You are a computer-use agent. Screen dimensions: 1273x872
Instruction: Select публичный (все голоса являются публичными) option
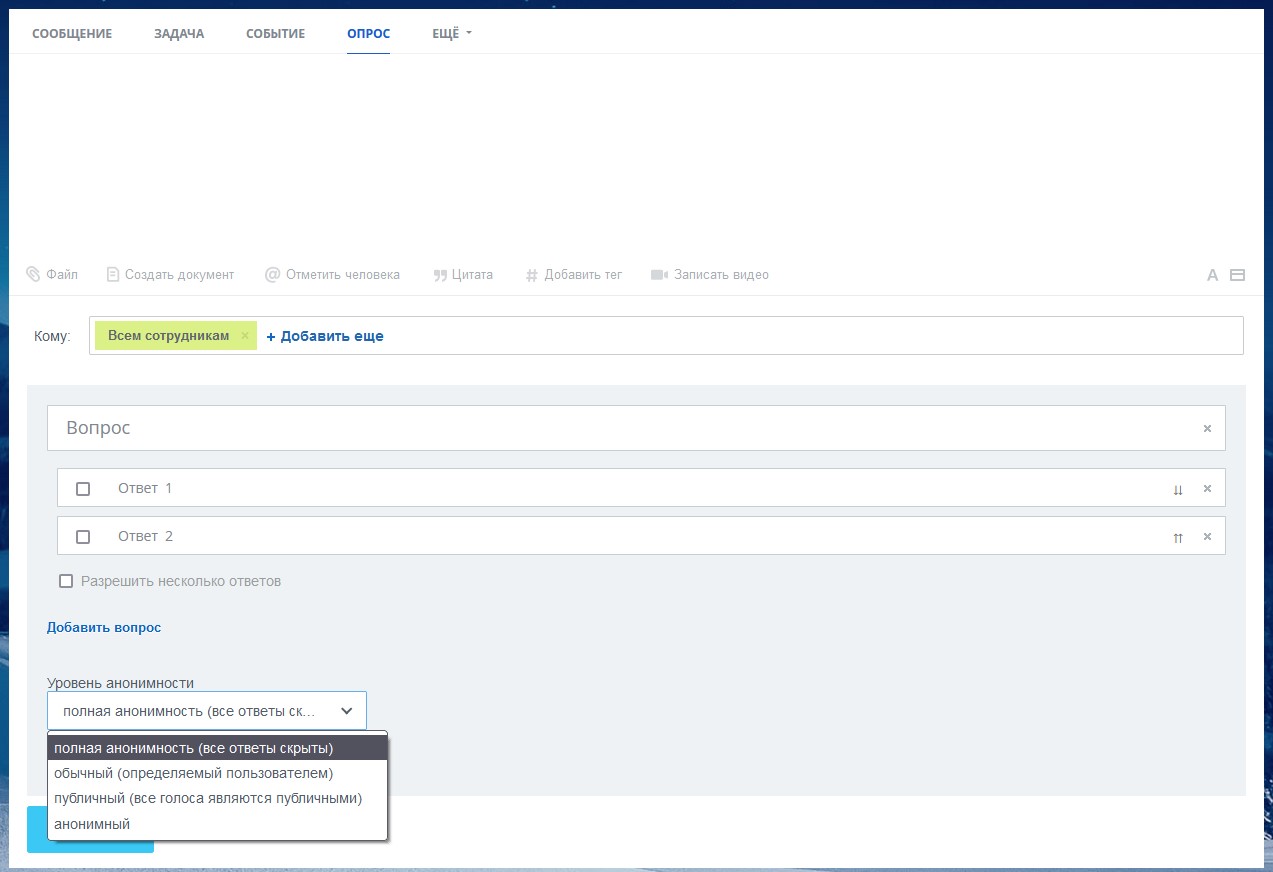(208, 798)
